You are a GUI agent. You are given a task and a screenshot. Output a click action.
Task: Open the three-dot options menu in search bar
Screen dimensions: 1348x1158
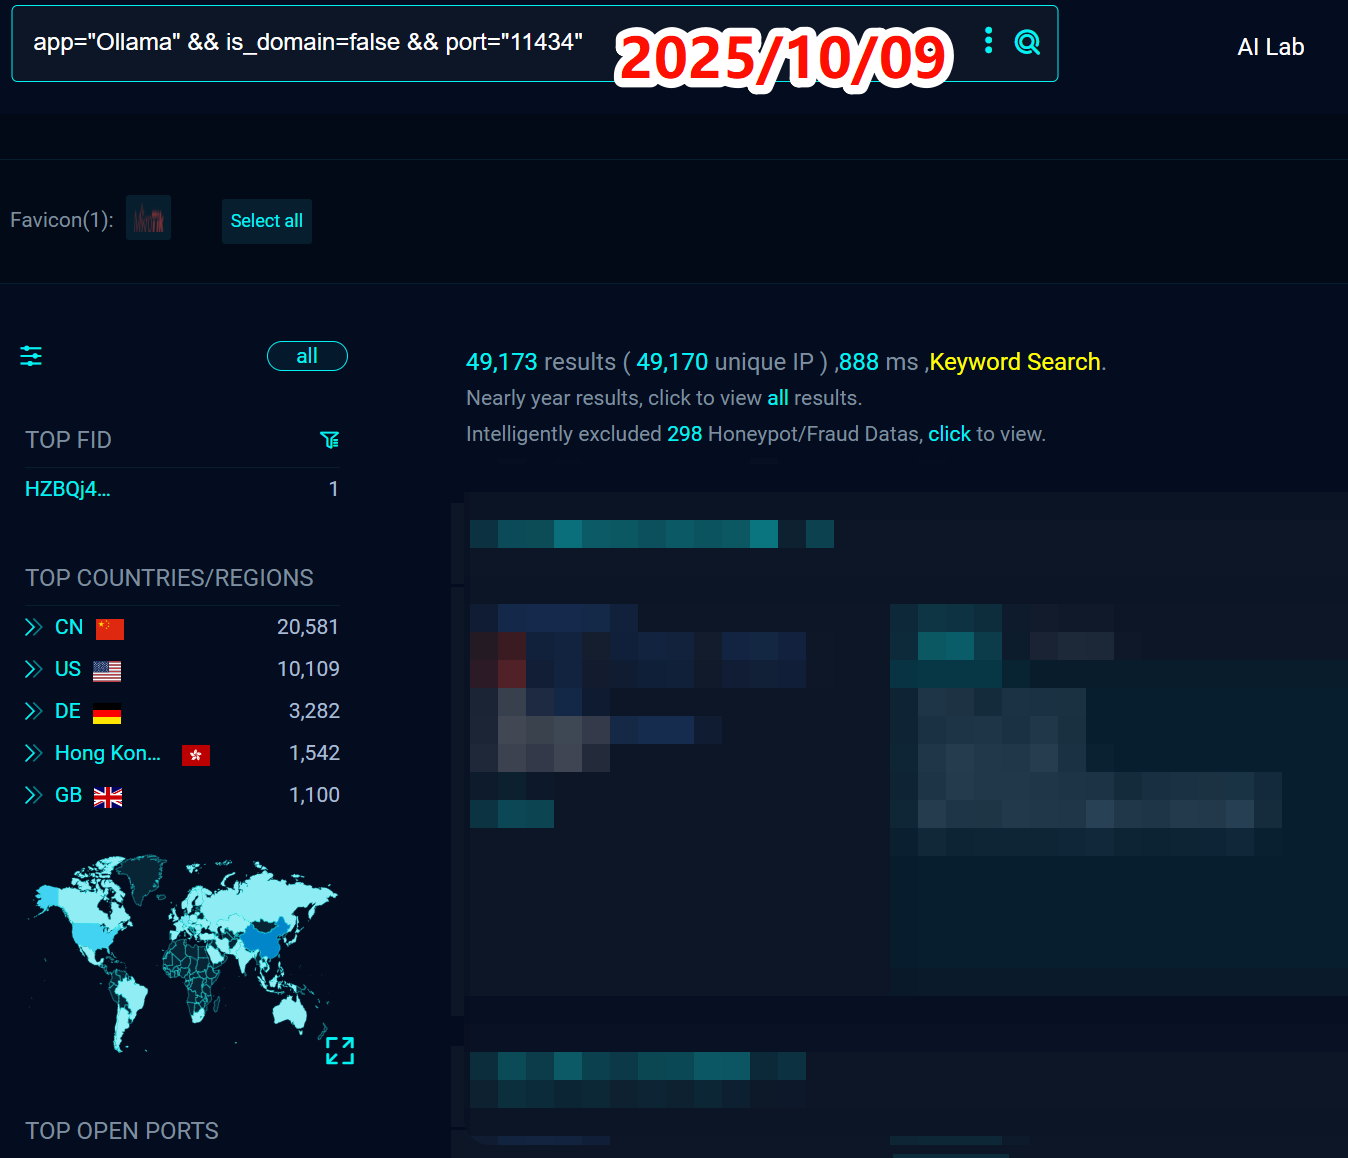(988, 41)
